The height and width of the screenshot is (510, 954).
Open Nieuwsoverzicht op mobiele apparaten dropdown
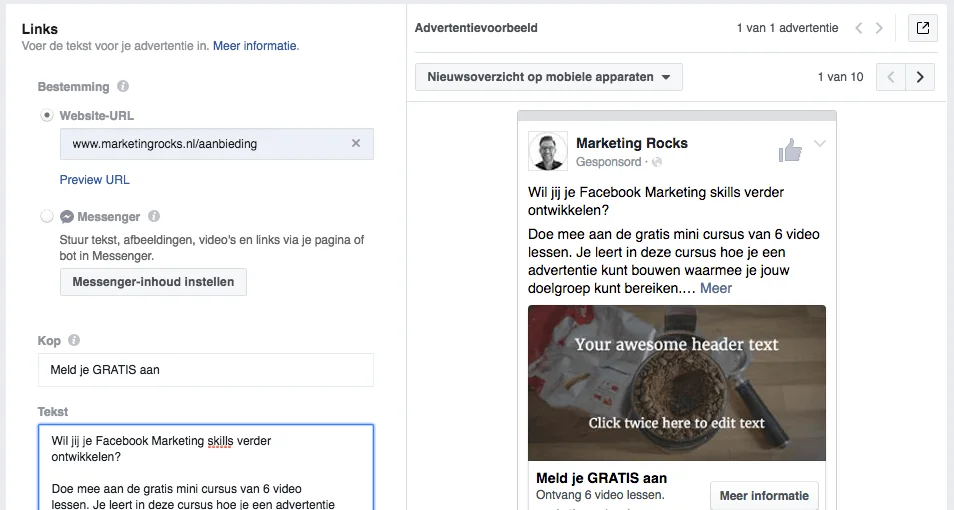point(548,77)
